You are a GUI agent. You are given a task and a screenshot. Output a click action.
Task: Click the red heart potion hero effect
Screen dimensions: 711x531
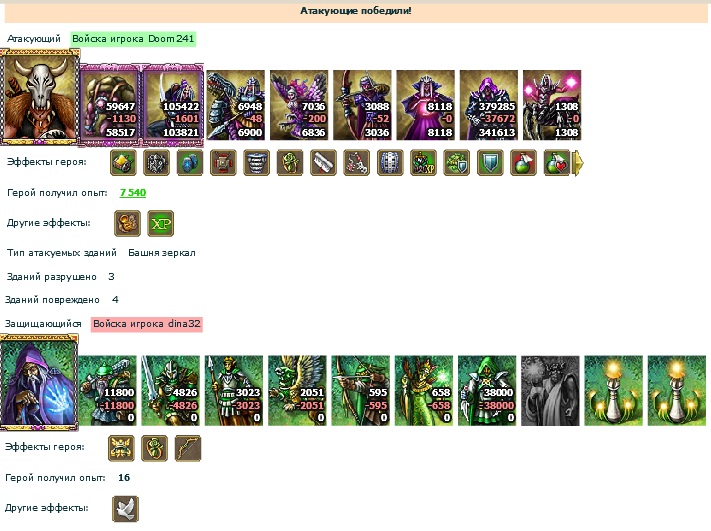click(x=557, y=163)
